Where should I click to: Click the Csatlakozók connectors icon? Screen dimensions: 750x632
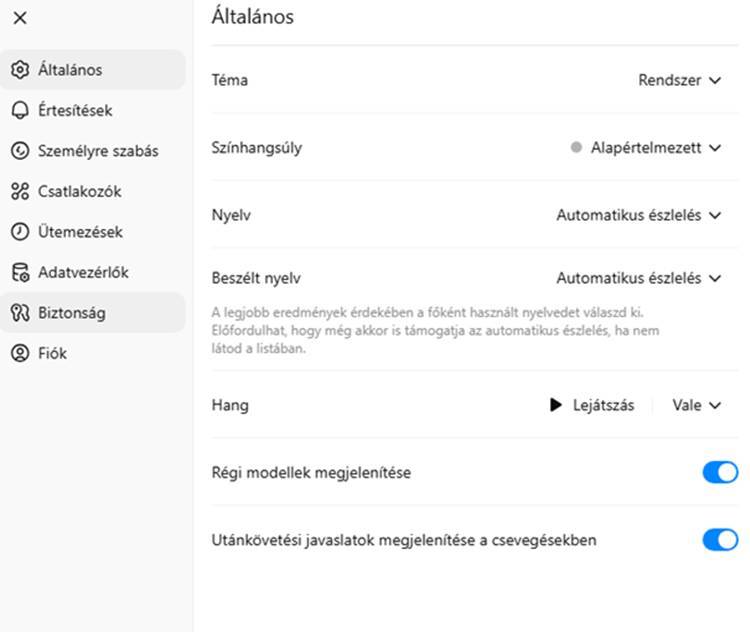tap(20, 191)
